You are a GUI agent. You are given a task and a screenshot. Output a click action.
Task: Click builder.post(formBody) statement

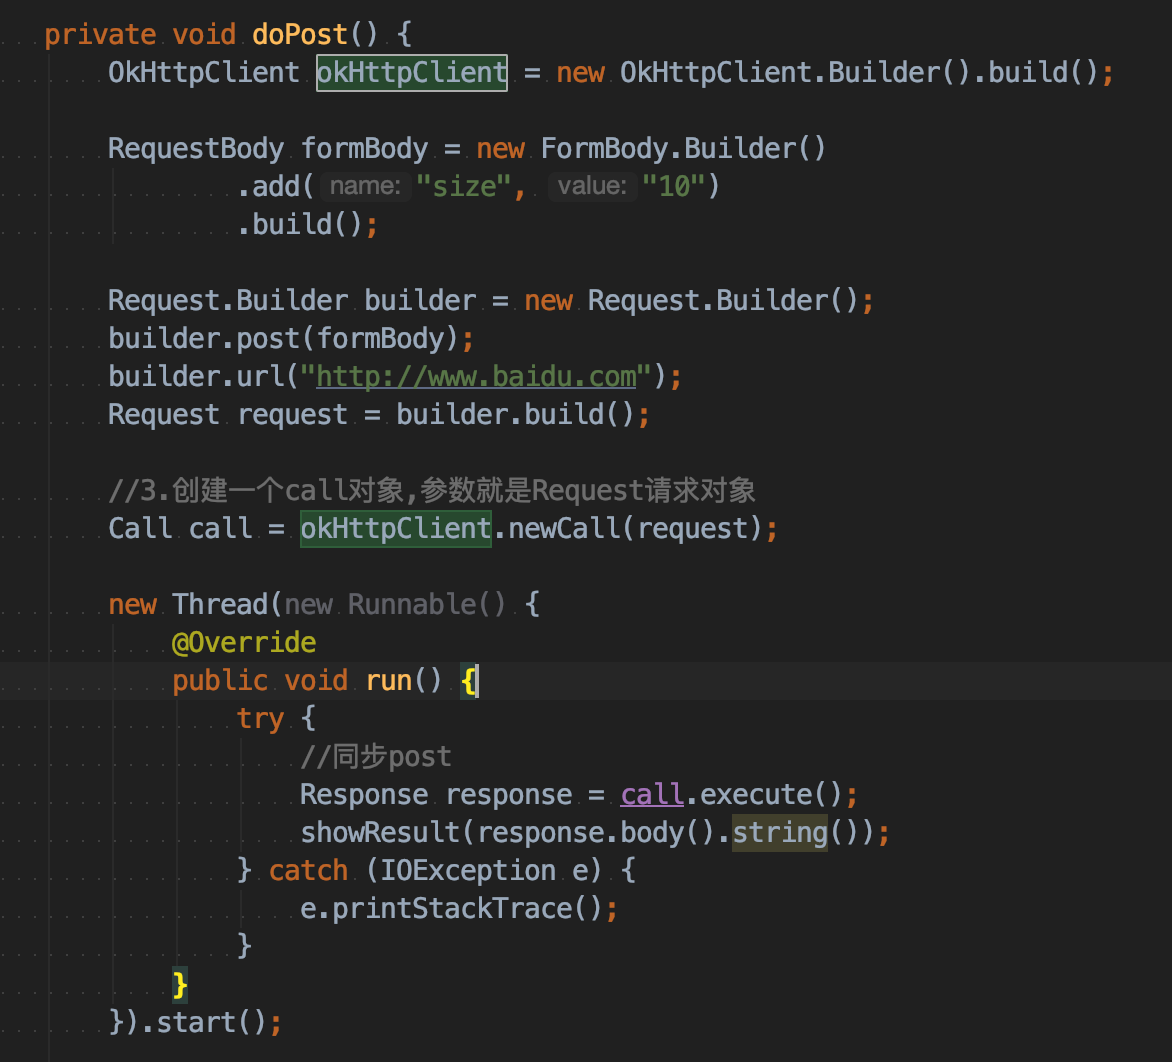[x=291, y=339]
